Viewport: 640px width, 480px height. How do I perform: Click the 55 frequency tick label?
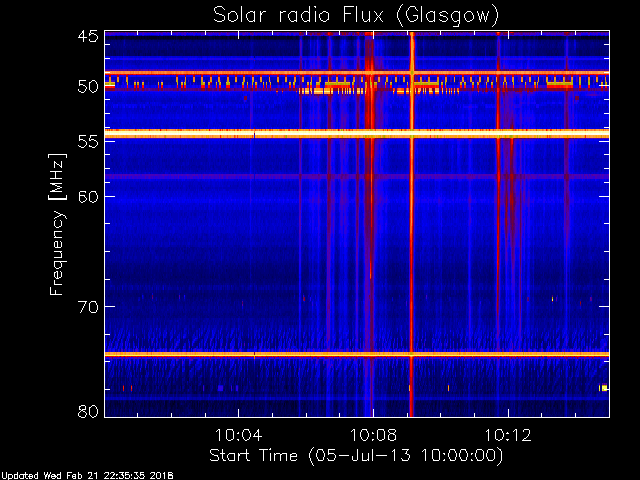[88, 142]
